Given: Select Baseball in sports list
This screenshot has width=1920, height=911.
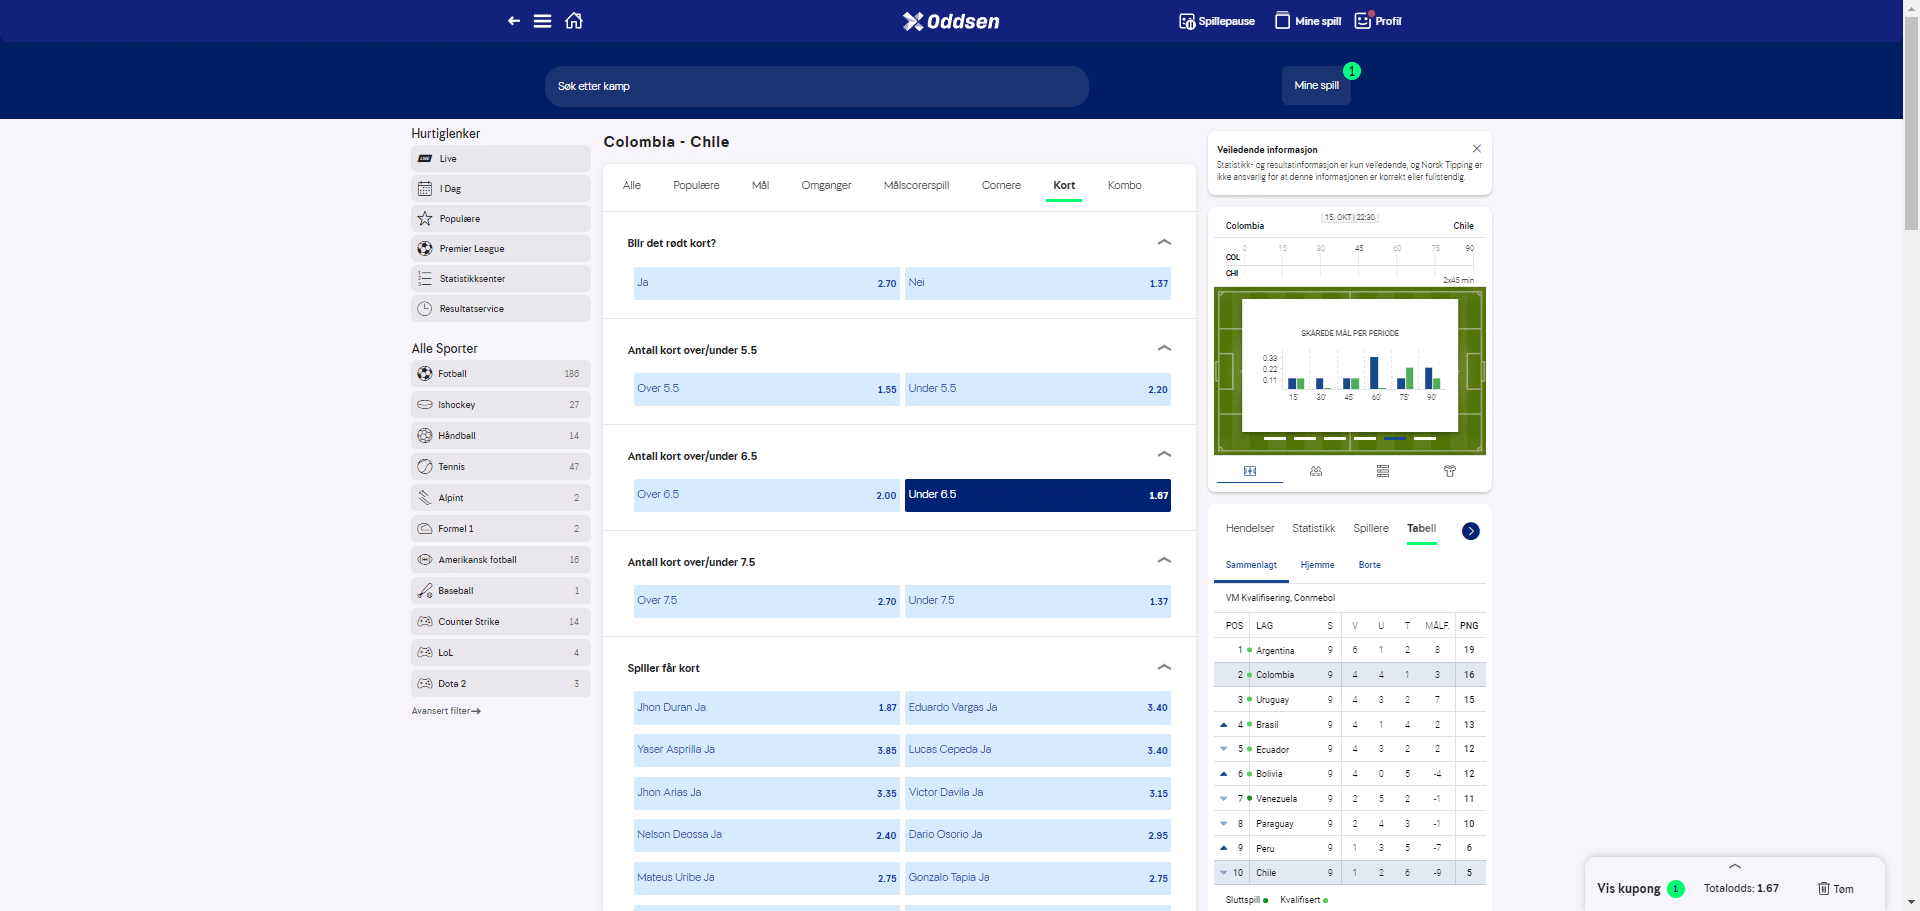Looking at the screenshot, I should pos(501,591).
